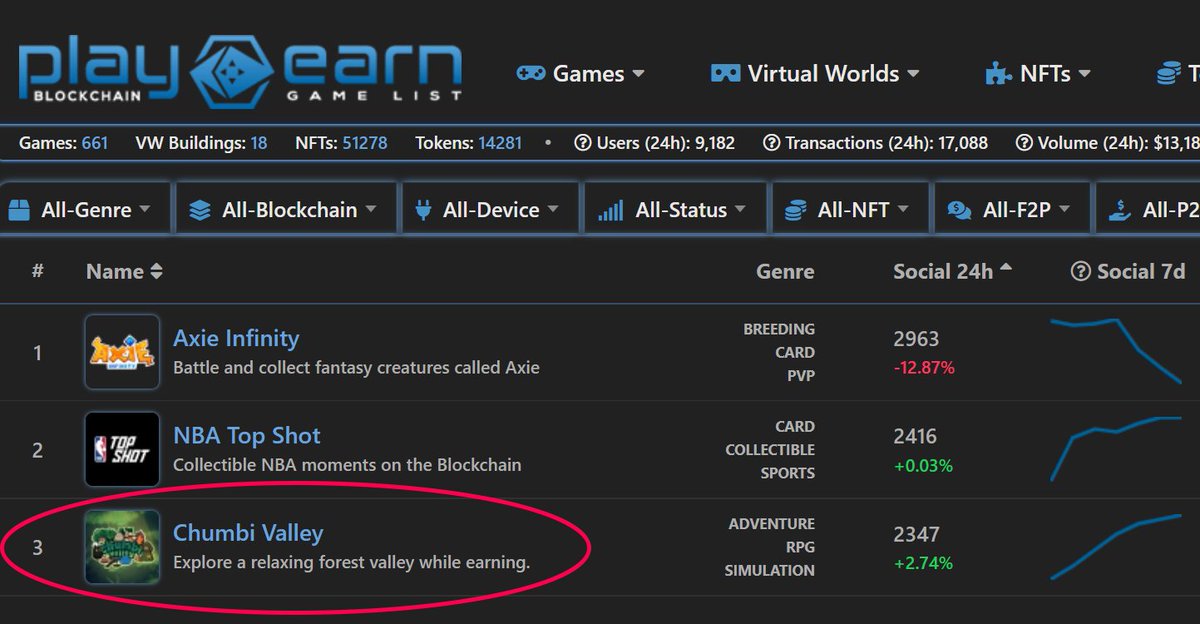
Task: Click the SPORTS genre tag
Action: [x=788, y=473]
